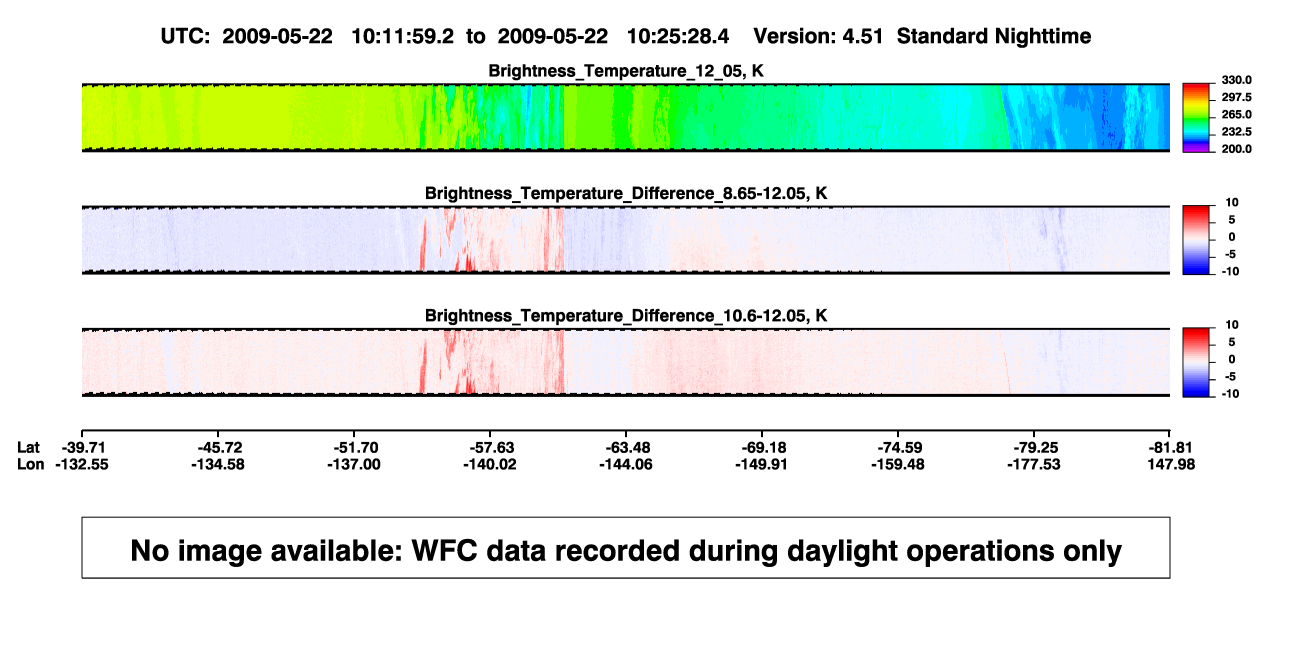Click latitude tick value -74.59
This screenshot has width=1300, height=667.
pos(898,447)
